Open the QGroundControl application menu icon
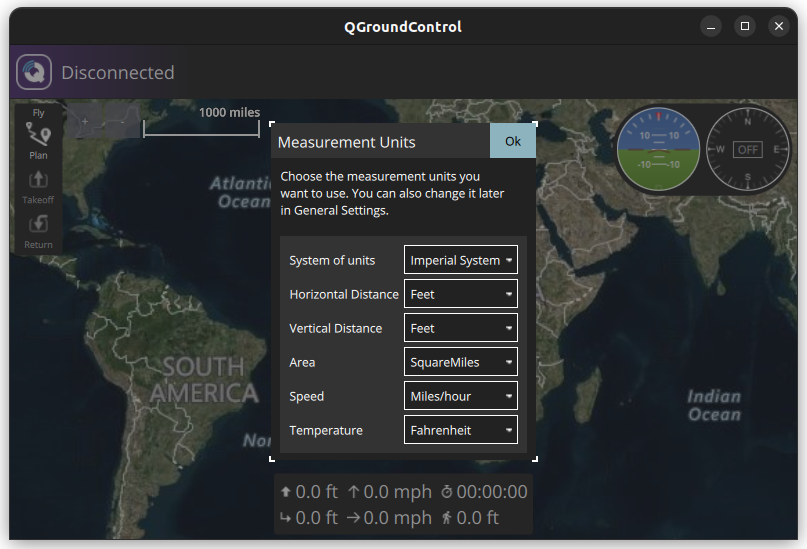The image size is (807, 549). pyautogui.click(x=34, y=72)
